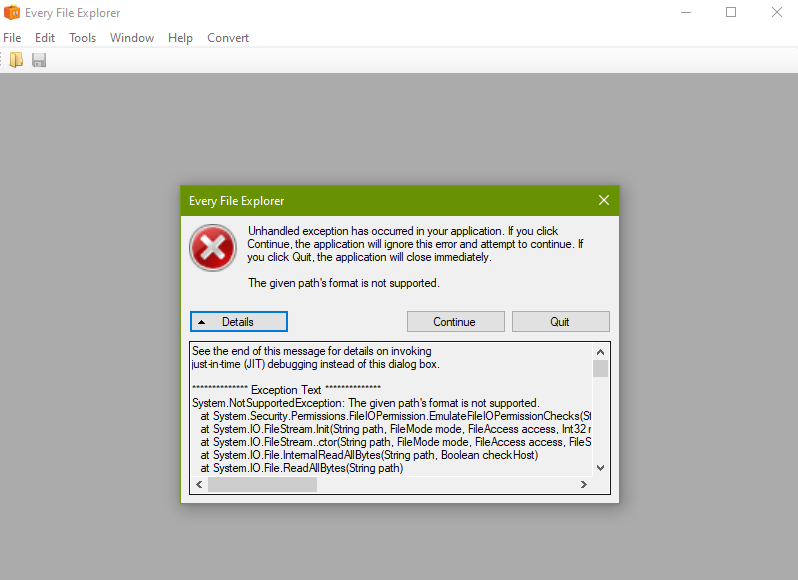Click the 'just-in-time (JIT) debugging' line
798x580 pixels.
click(x=316, y=364)
